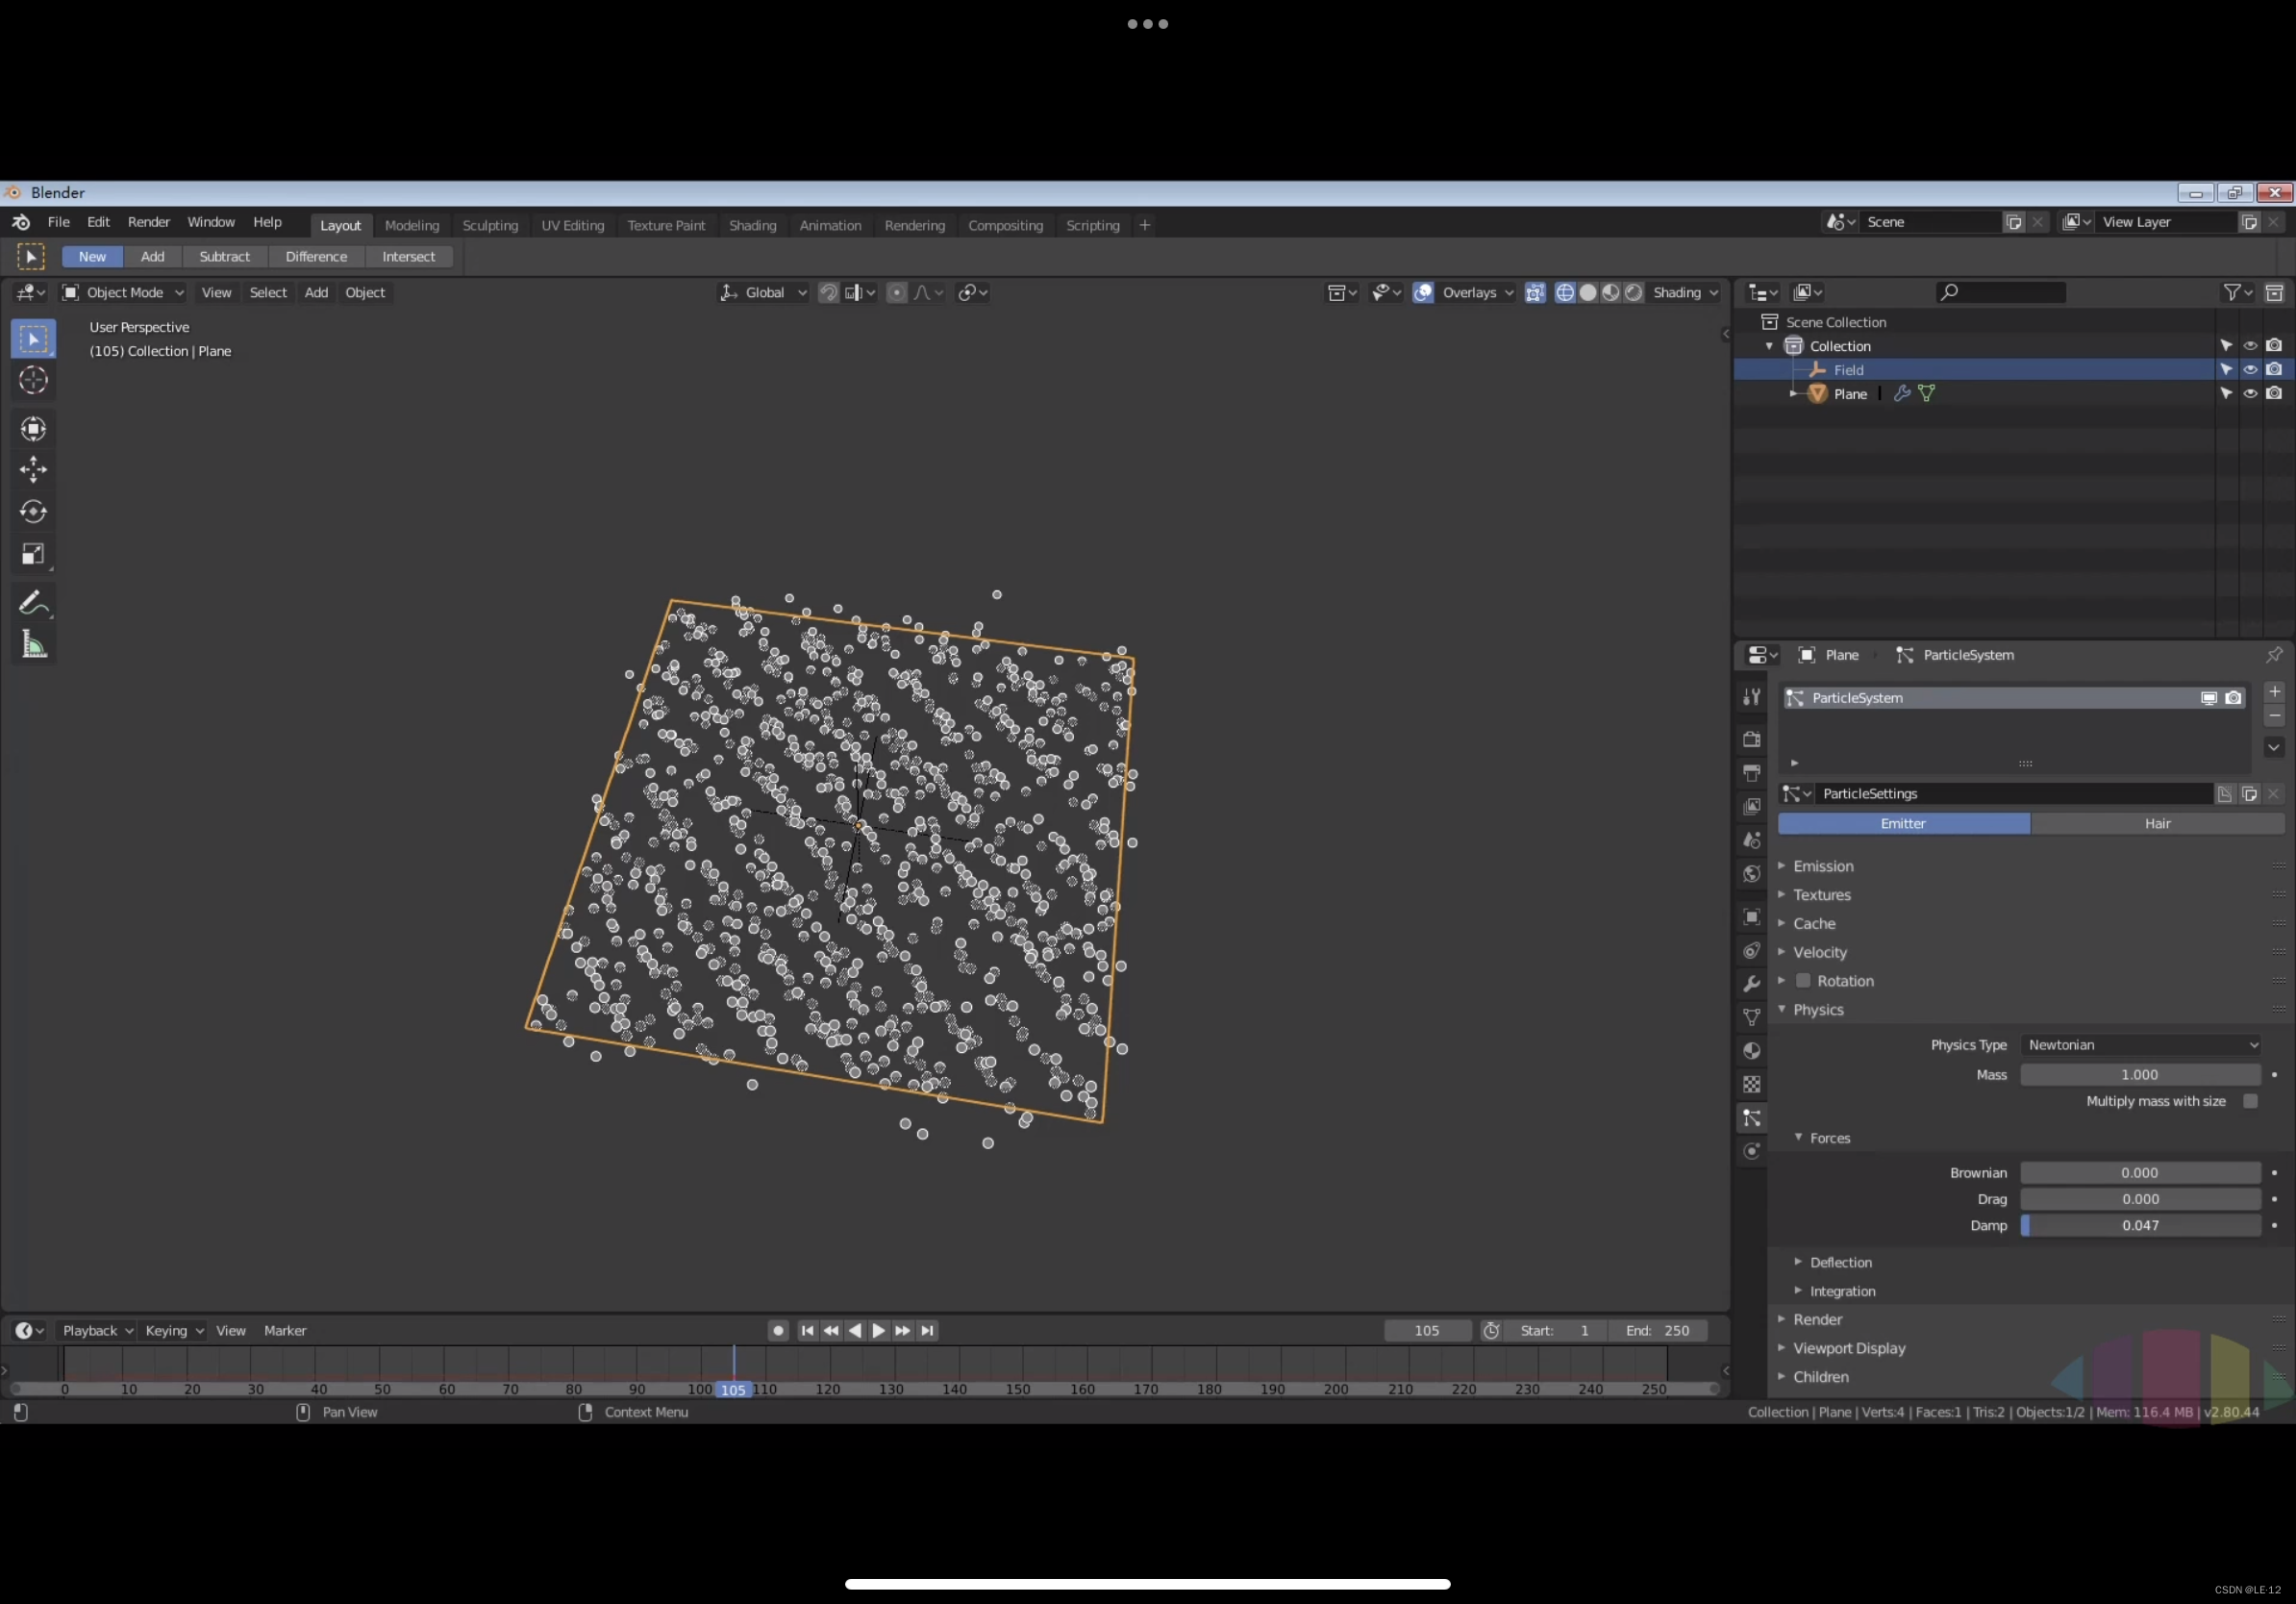Select the Annotate pencil tool
Screen dimensions: 2296x1604
[x=33, y=603]
